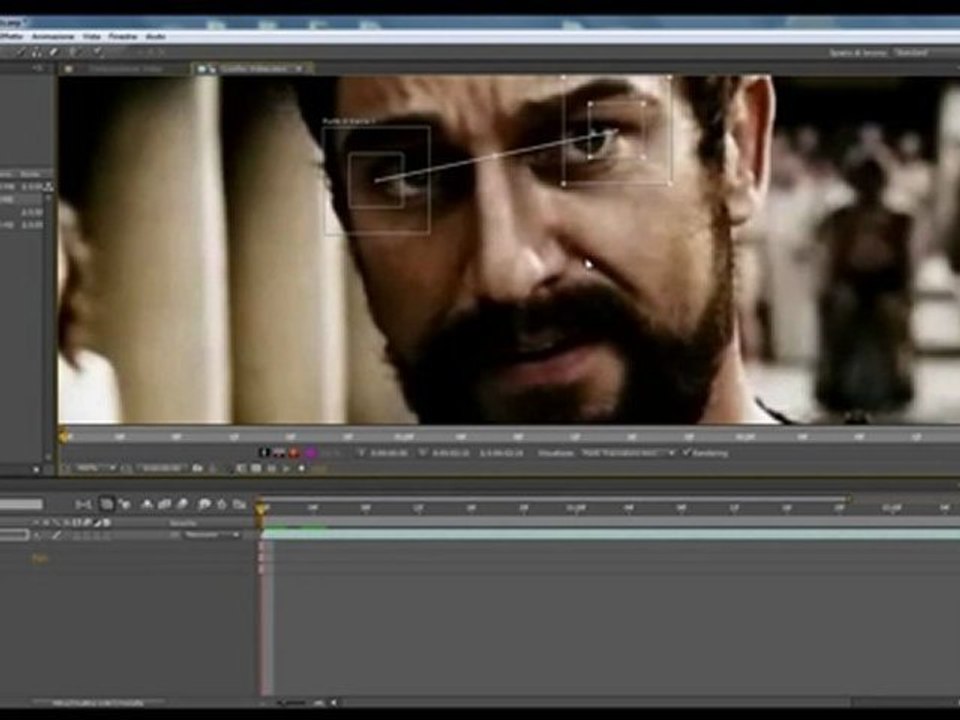This screenshot has height=720, width=960.
Task: Open the composition mini-flowchart icon
Action: click(x=83, y=504)
